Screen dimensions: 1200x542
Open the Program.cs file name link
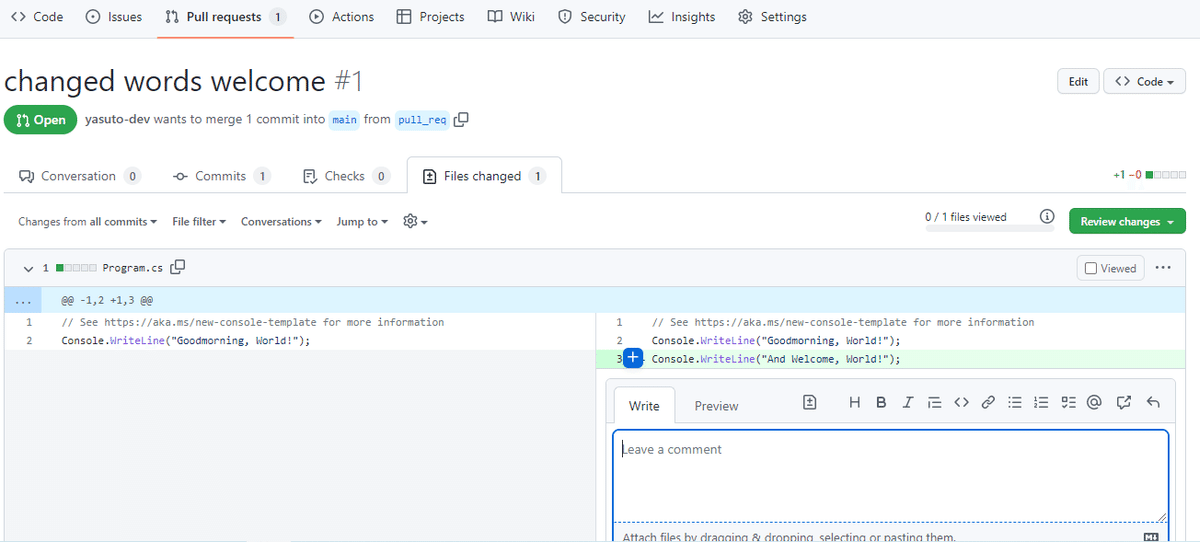pyautogui.click(x=133, y=268)
